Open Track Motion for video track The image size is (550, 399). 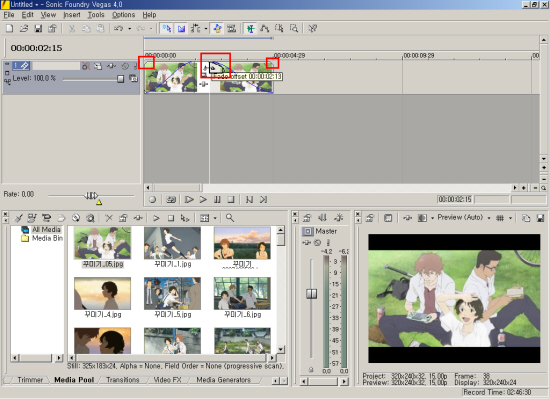pyautogui.click(x=98, y=66)
